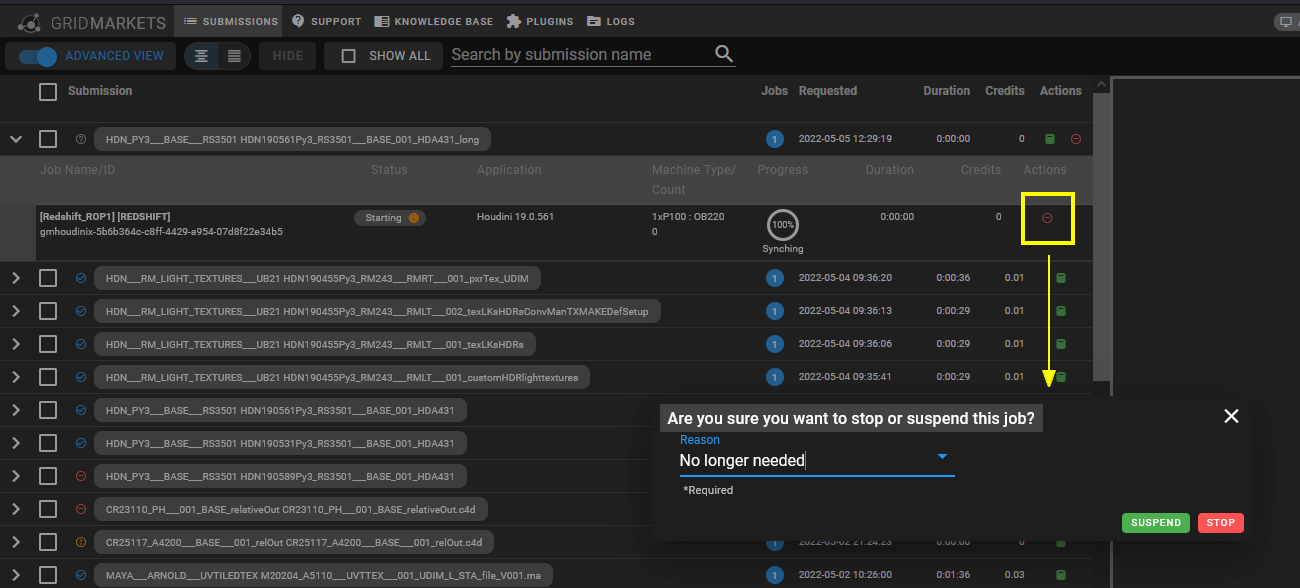This screenshot has width=1300, height=588.
Task: Click job count badge for HDA431_long submission
Action: (x=774, y=139)
